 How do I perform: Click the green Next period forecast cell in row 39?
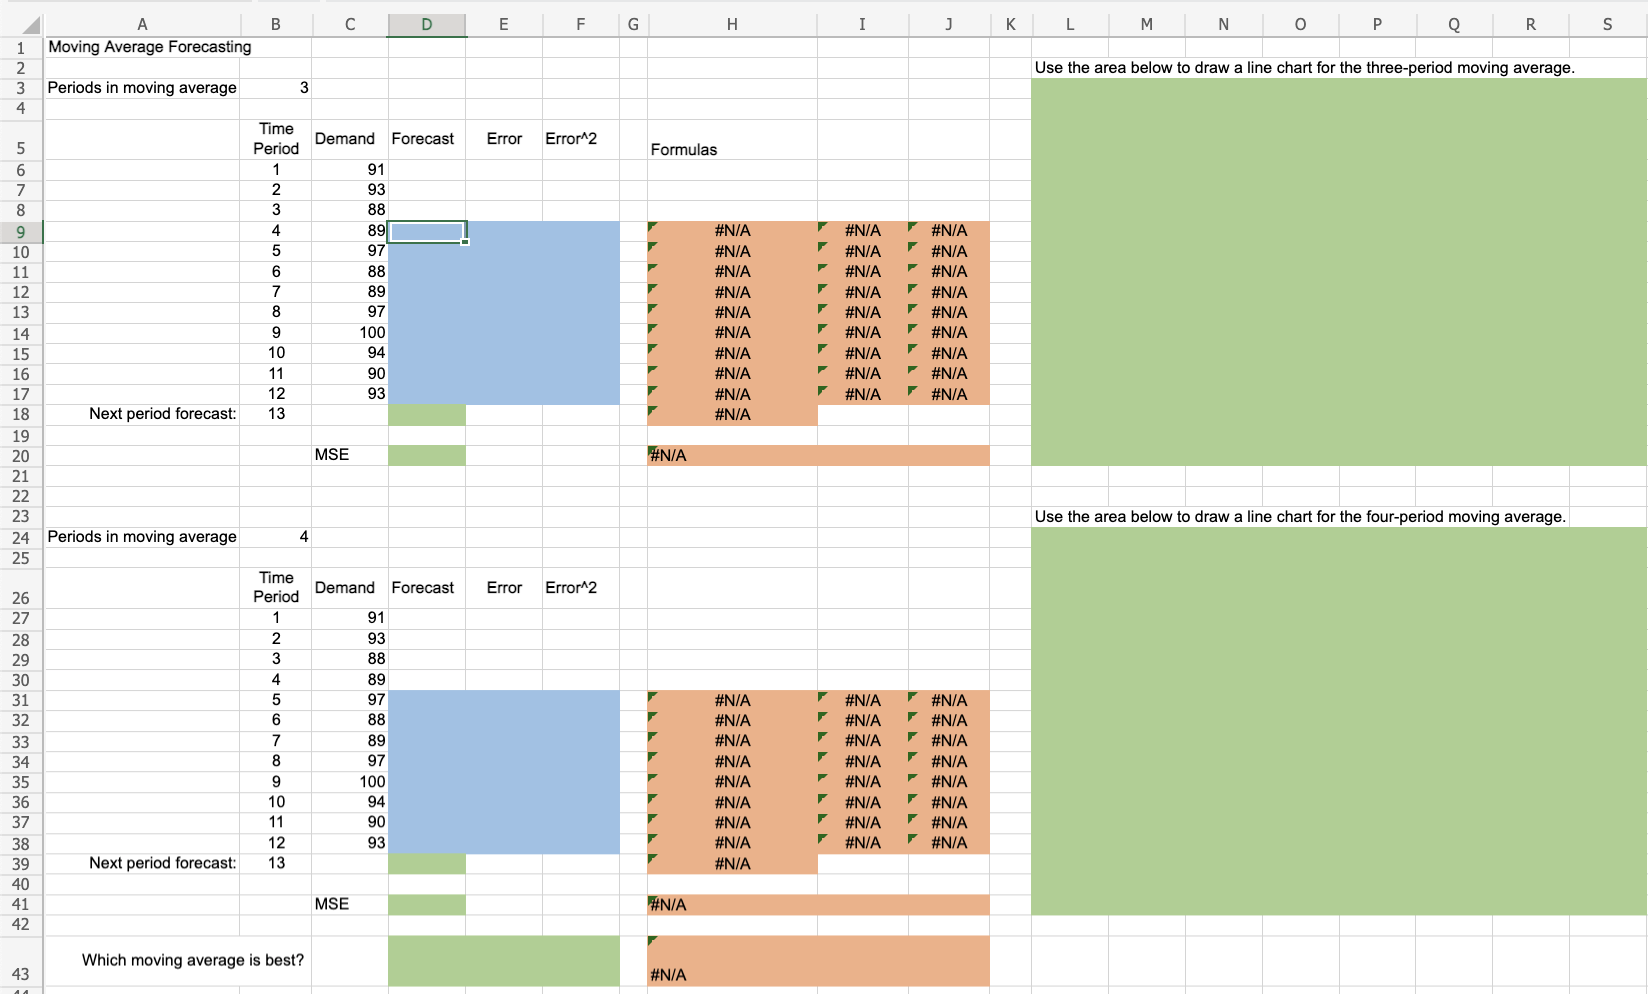click(x=426, y=863)
